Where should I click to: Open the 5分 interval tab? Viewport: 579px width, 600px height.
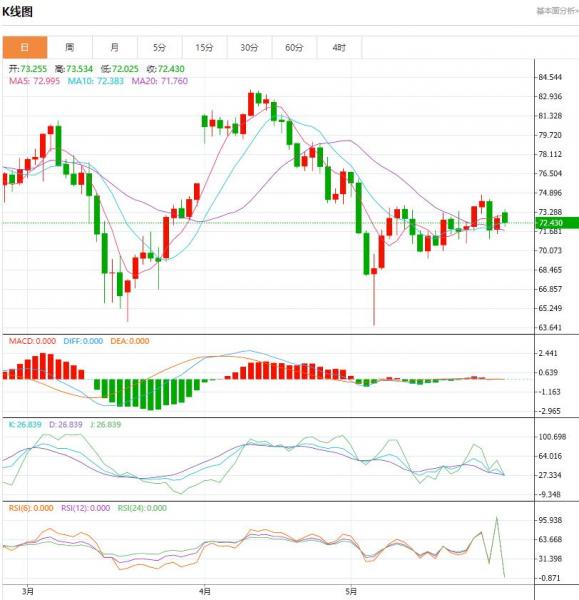pyautogui.click(x=160, y=47)
